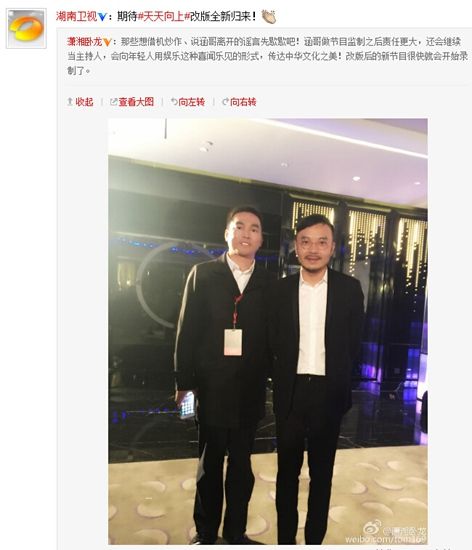Click the counter-clockwise rotate arrow icon
472x550 pixels.
click(x=174, y=102)
